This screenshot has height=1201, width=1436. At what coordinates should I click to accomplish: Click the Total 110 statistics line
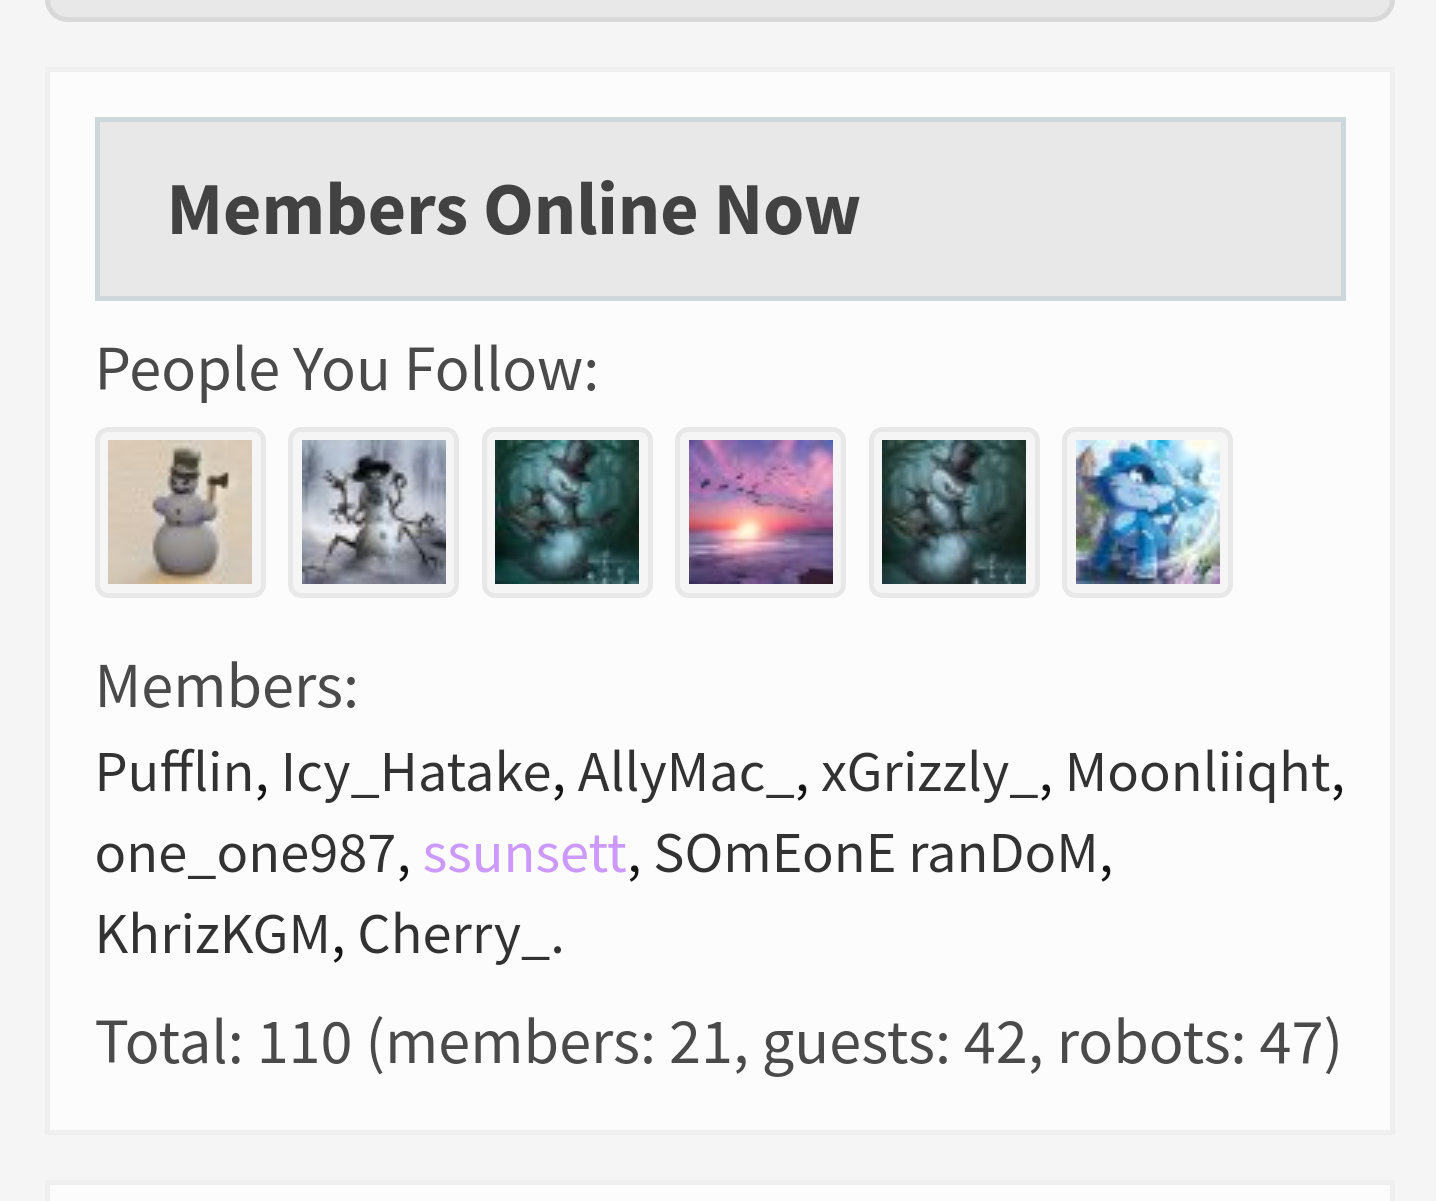718,1042
